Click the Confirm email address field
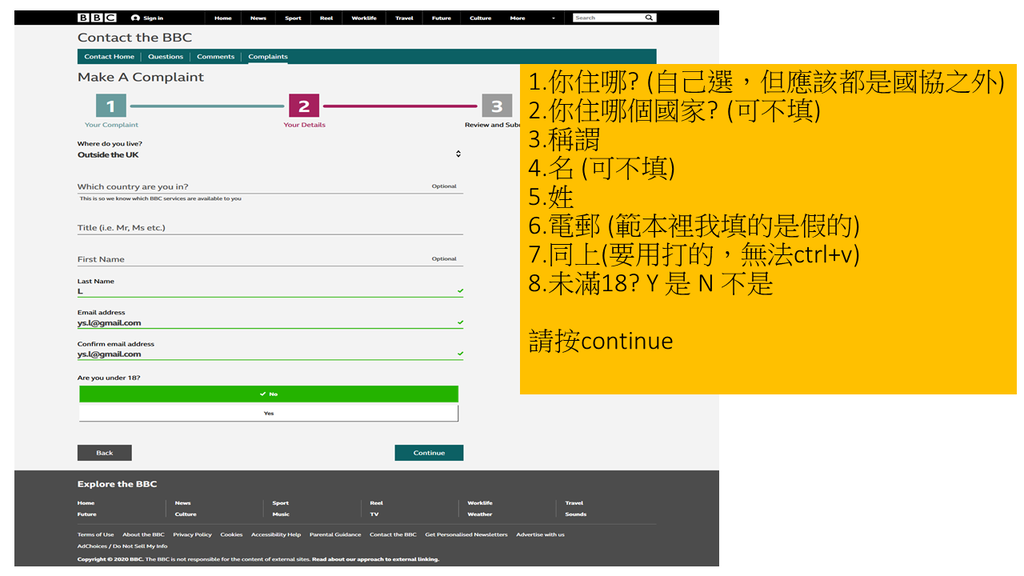Image resolution: width=1024 pixels, height=576 pixels. [x=270, y=354]
